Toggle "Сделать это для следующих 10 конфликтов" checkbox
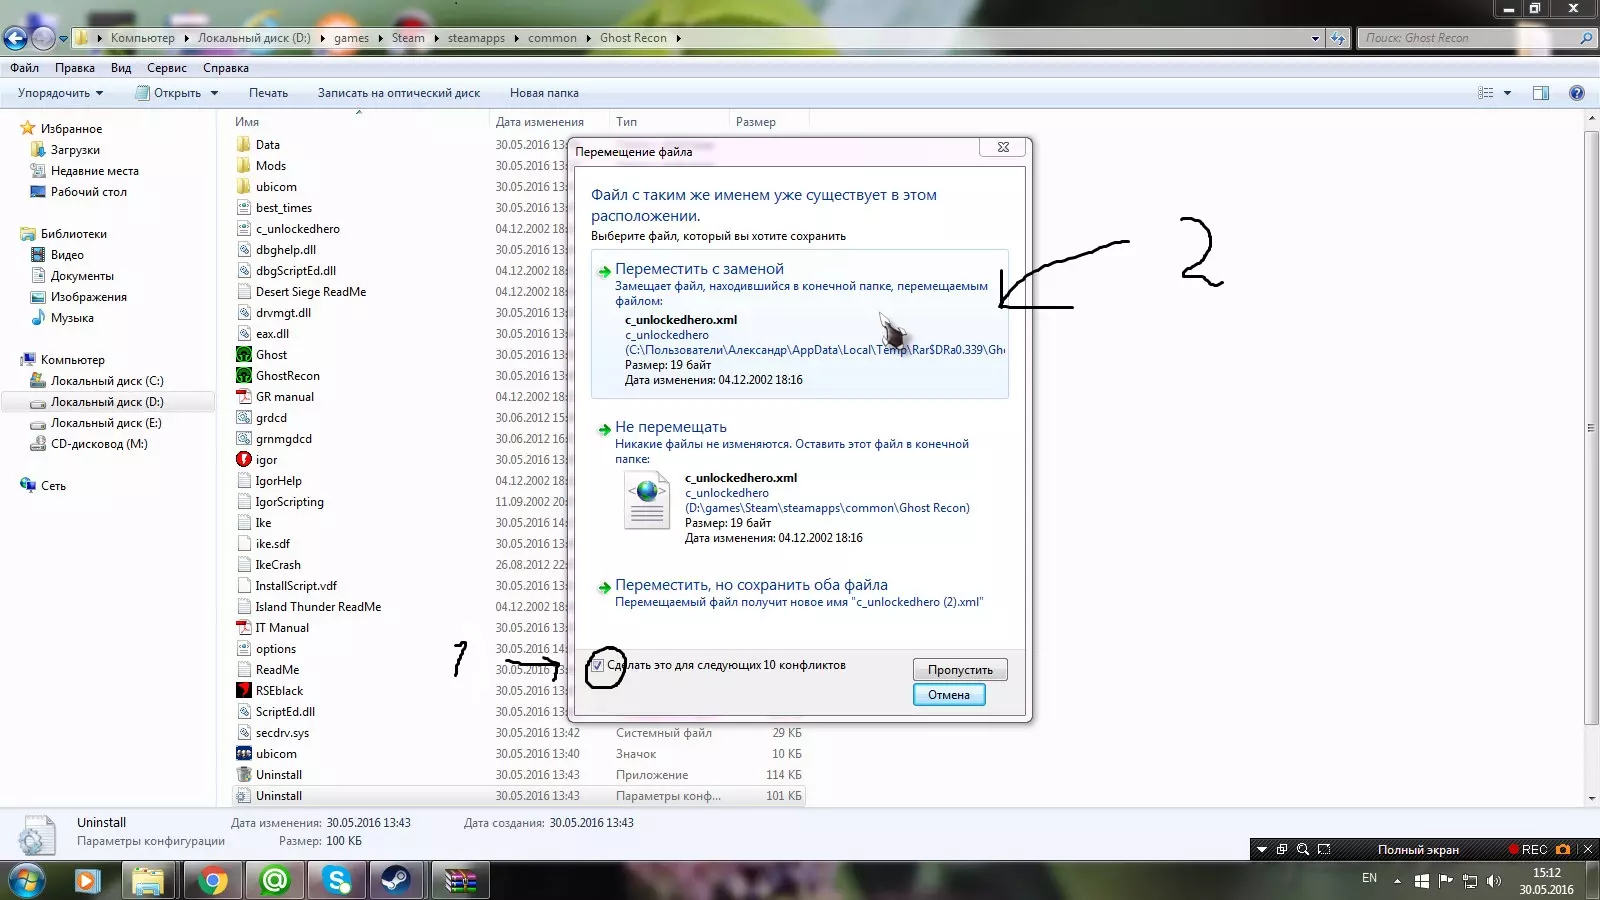This screenshot has height=900, width=1600. [598, 665]
